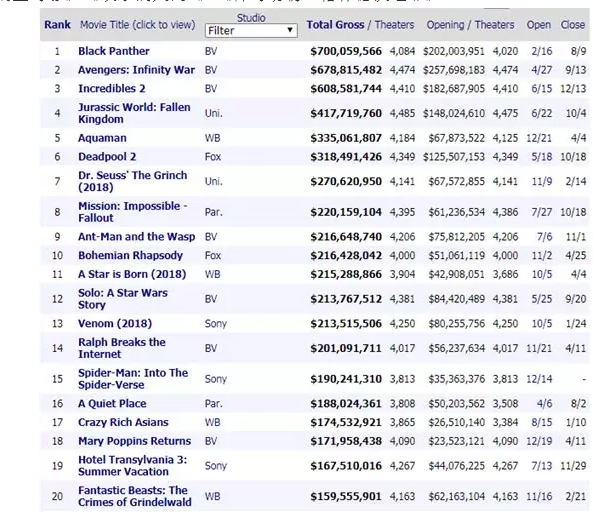Select Uni. studio in Jurassic World row
Image resolution: width=615 pixels, height=520 pixels.
(214, 113)
